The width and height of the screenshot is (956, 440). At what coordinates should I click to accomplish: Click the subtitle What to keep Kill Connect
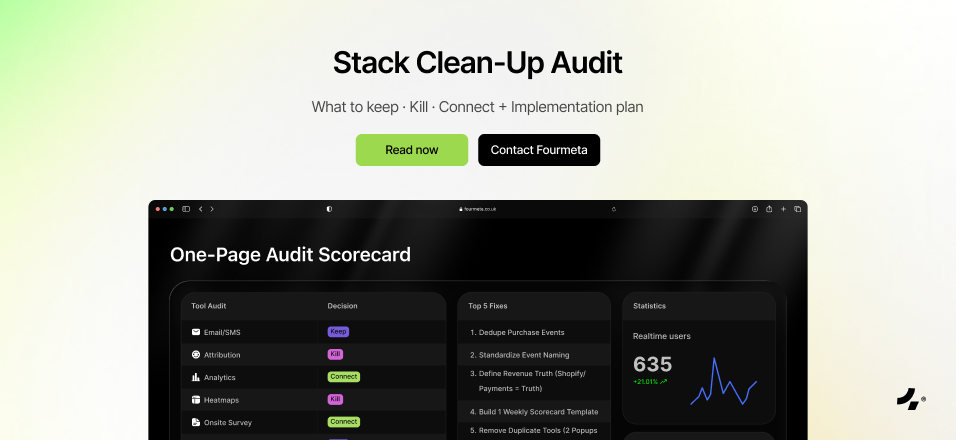477,107
